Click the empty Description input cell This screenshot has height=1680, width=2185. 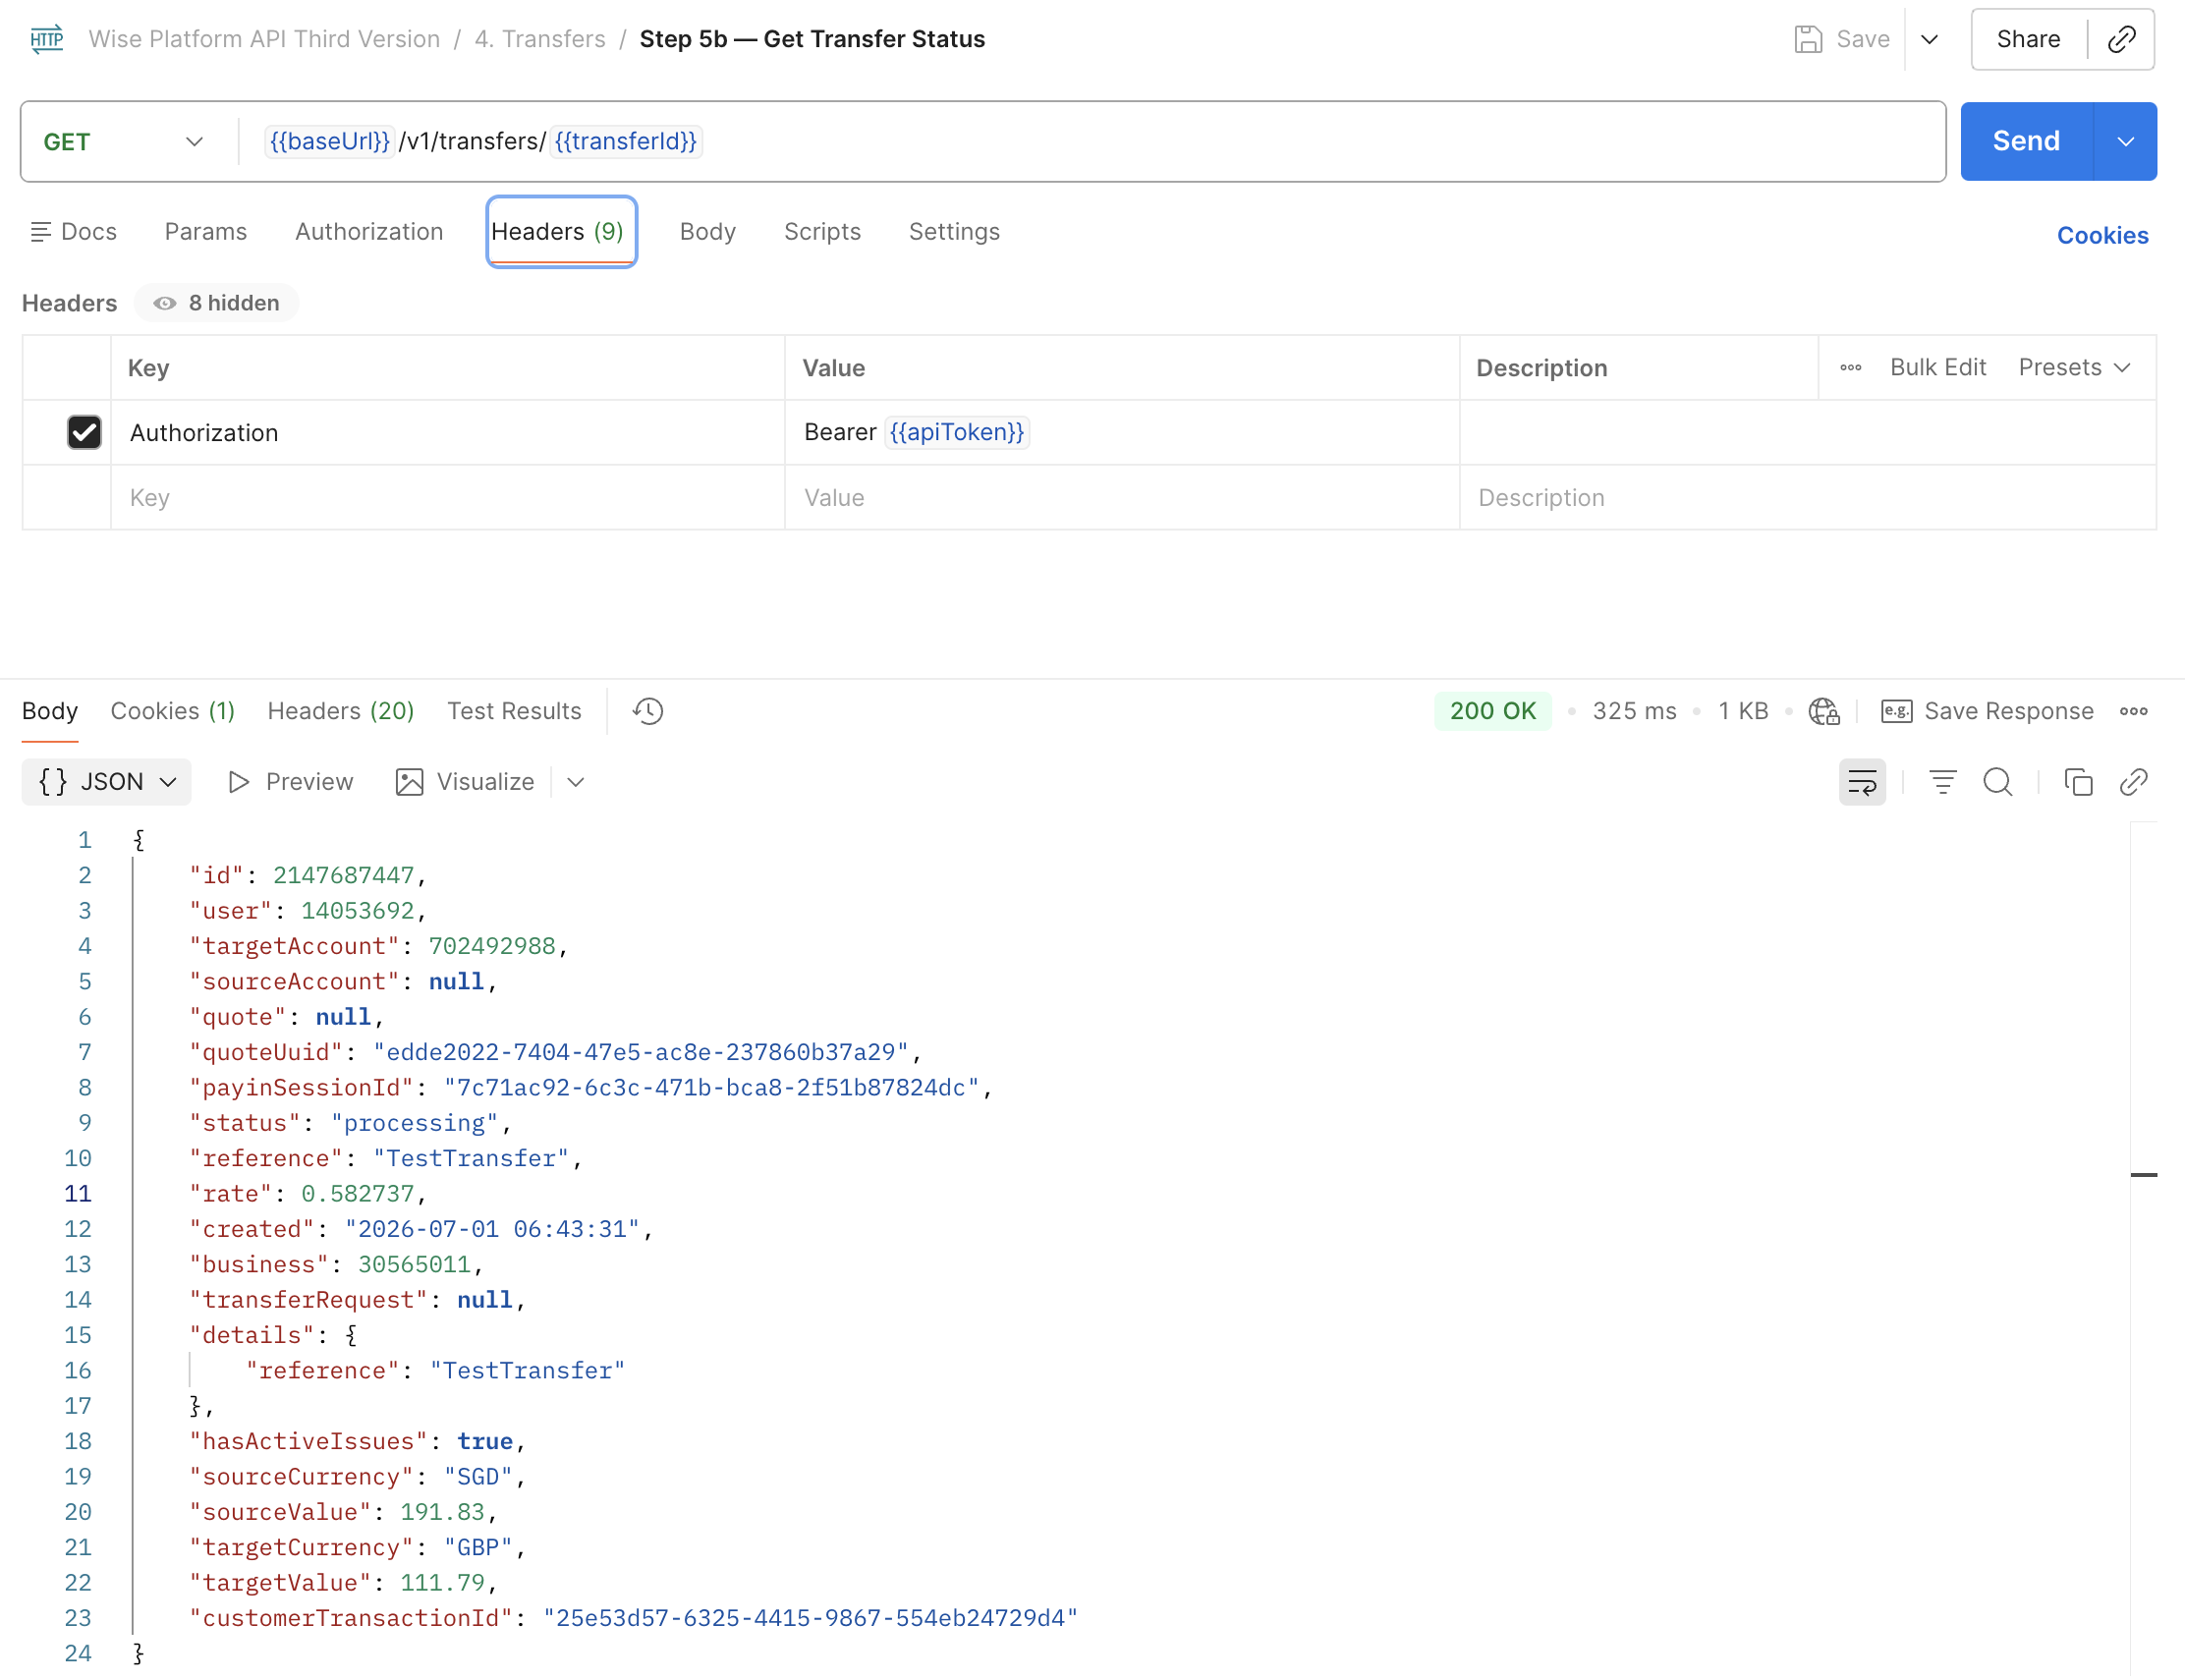pos(1807,497)
